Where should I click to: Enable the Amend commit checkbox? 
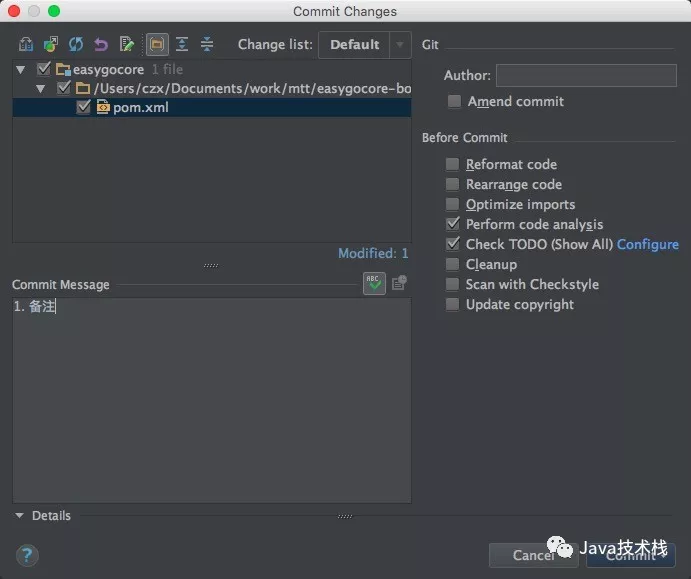click(x=455, y=101)
